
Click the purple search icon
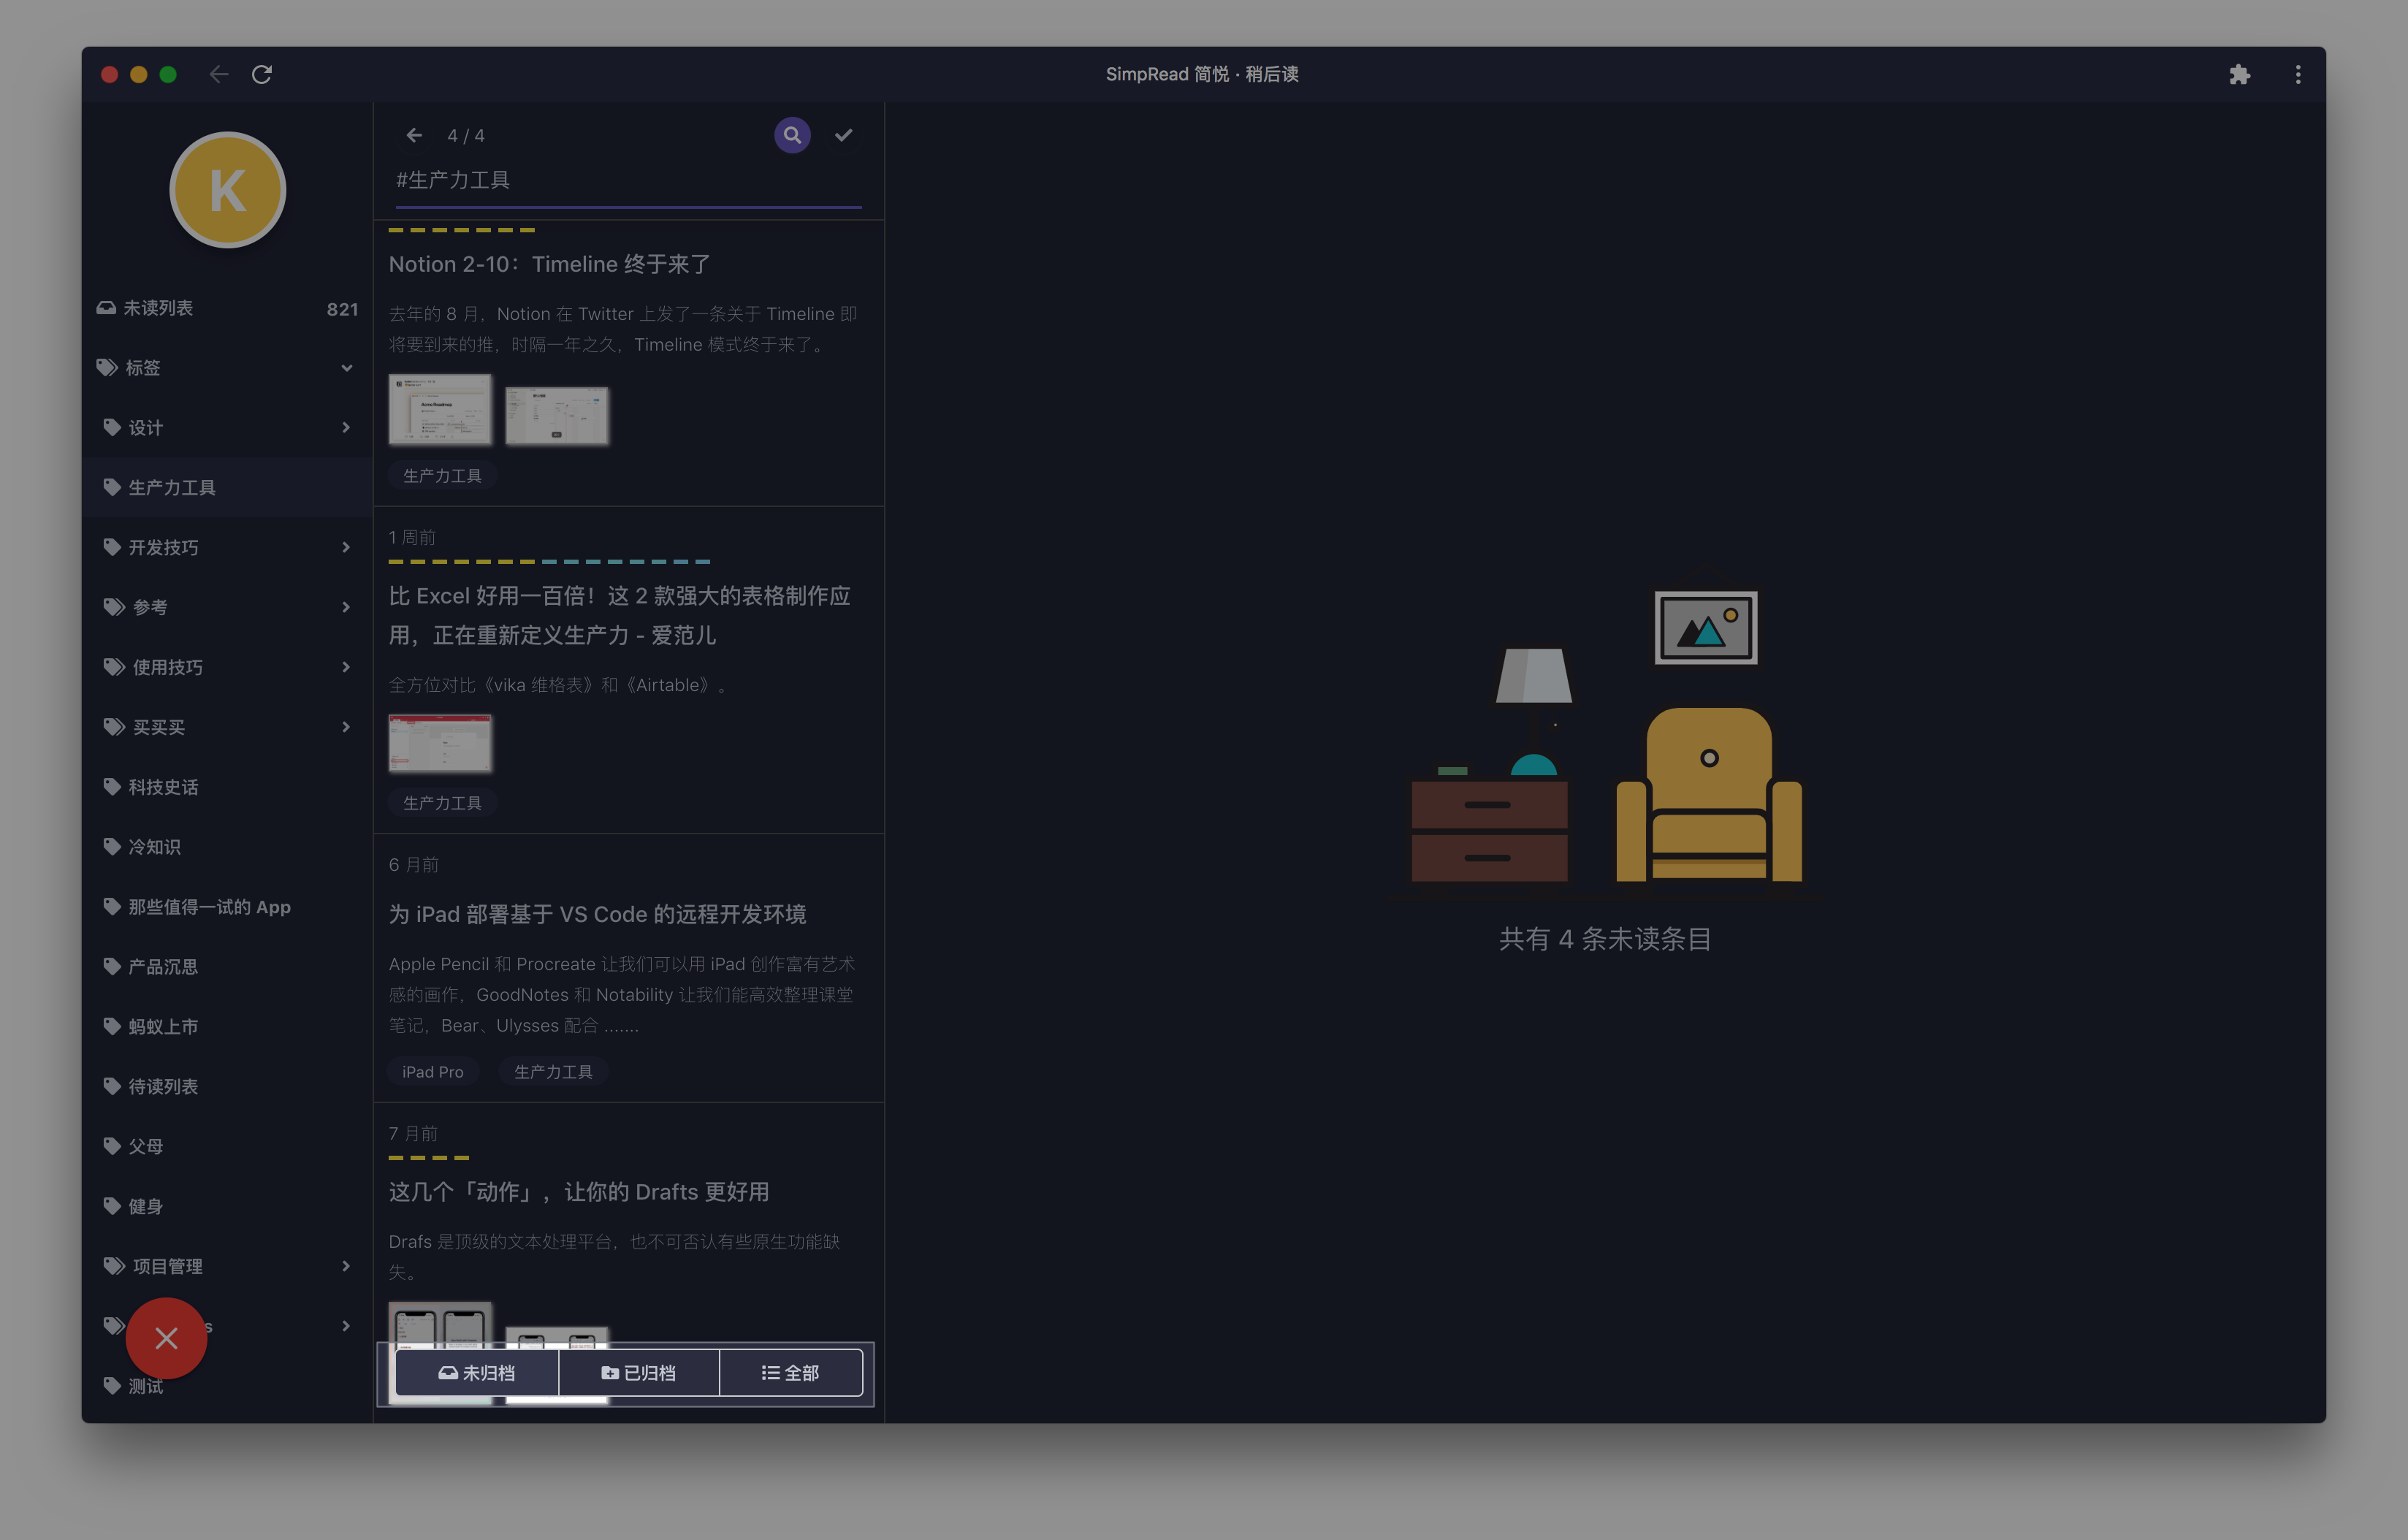(792, 135)
